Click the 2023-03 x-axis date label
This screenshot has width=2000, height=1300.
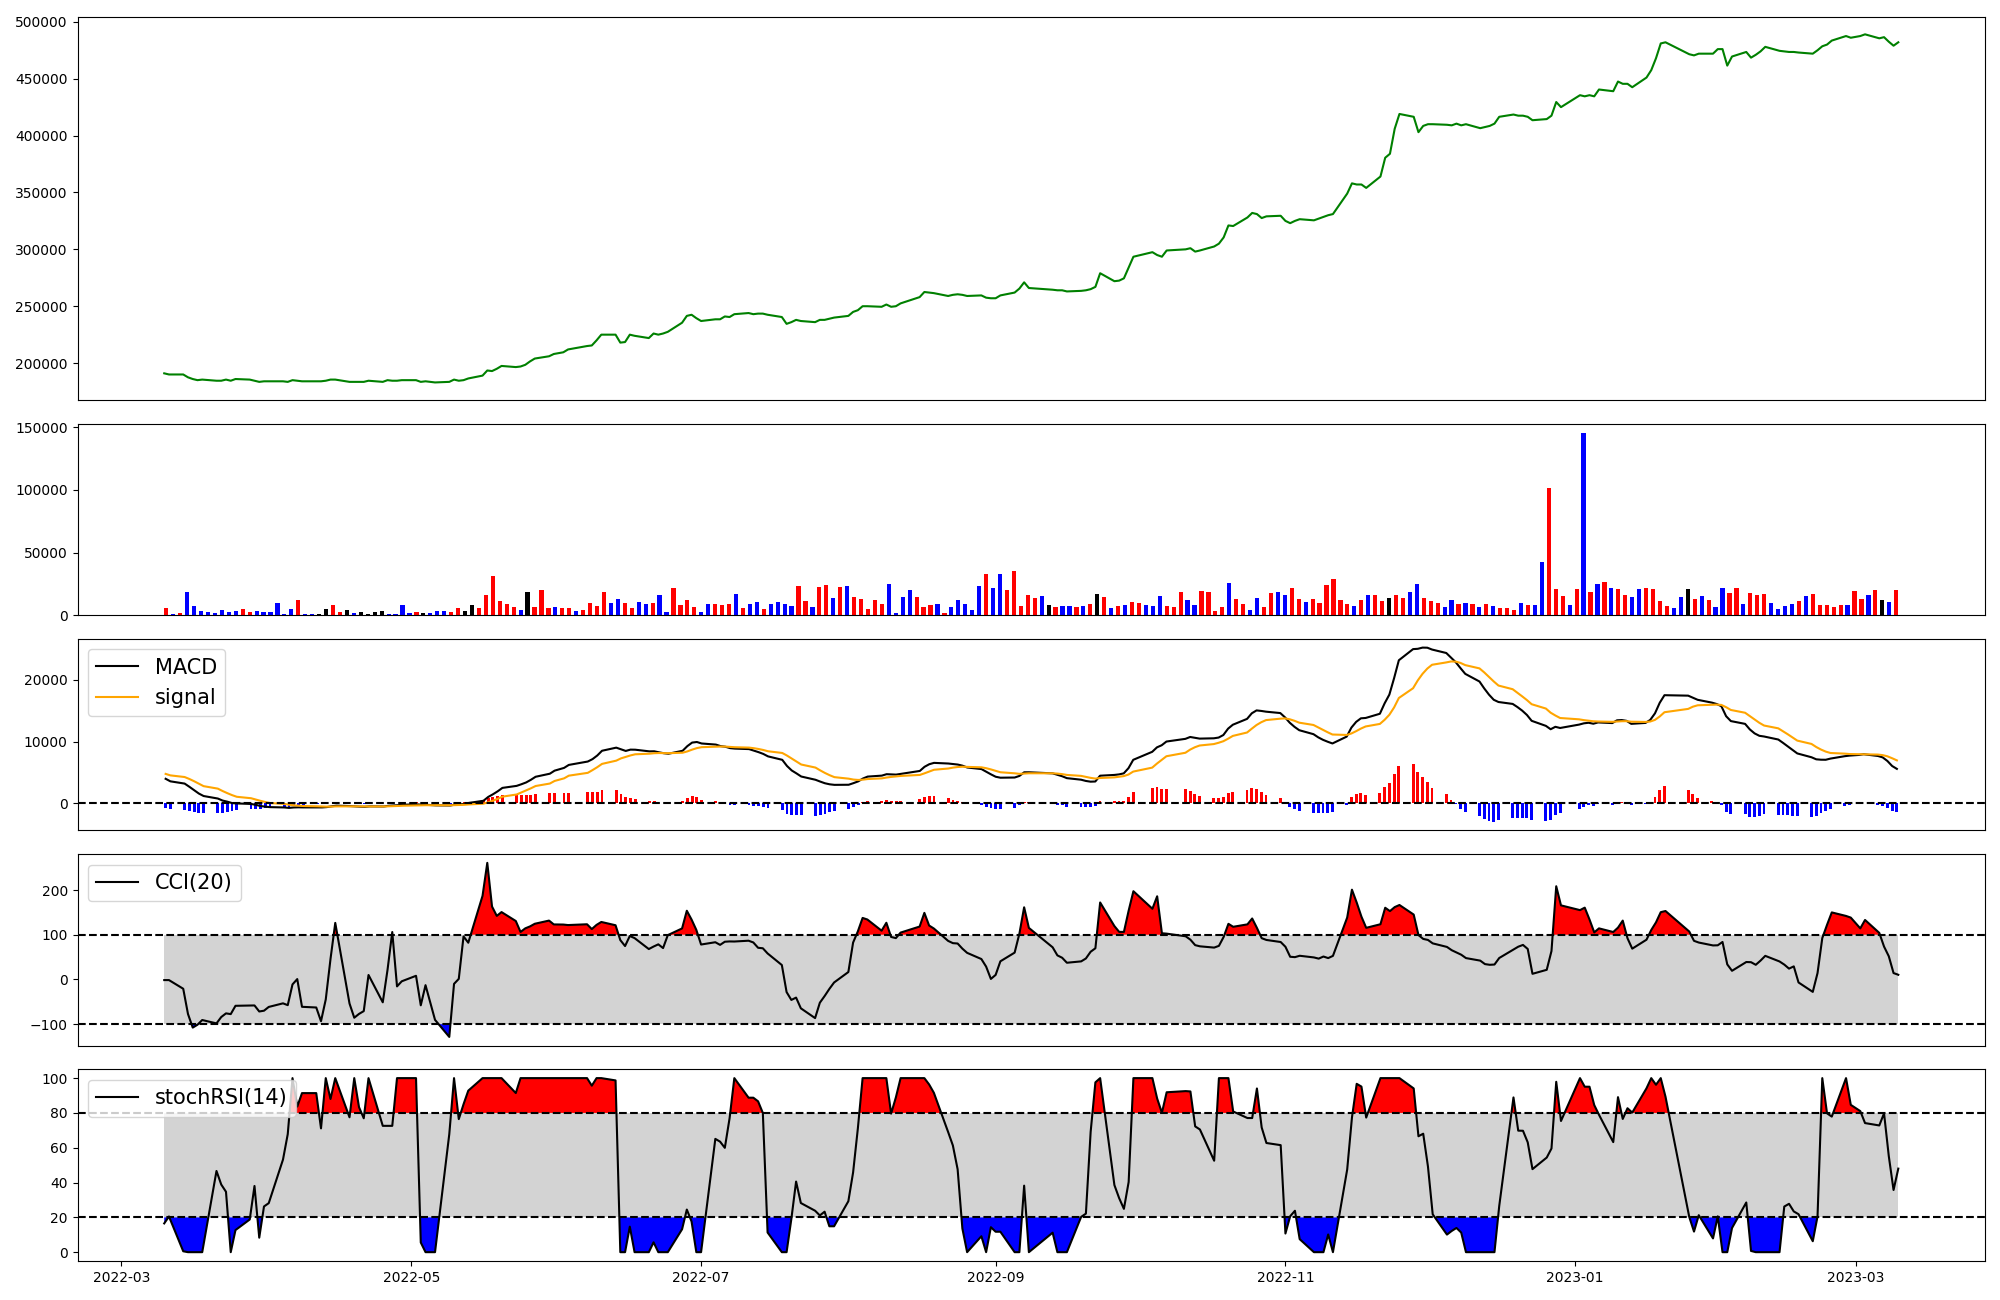point(1856,1277)
